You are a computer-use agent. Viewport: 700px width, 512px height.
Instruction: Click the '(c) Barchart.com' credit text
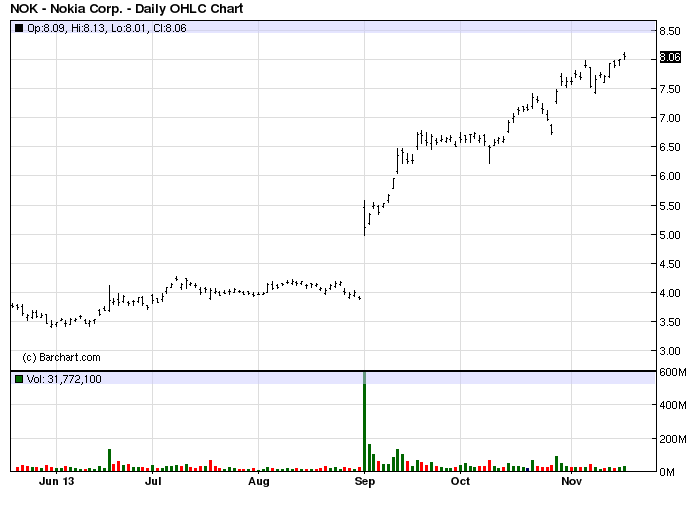62,358
